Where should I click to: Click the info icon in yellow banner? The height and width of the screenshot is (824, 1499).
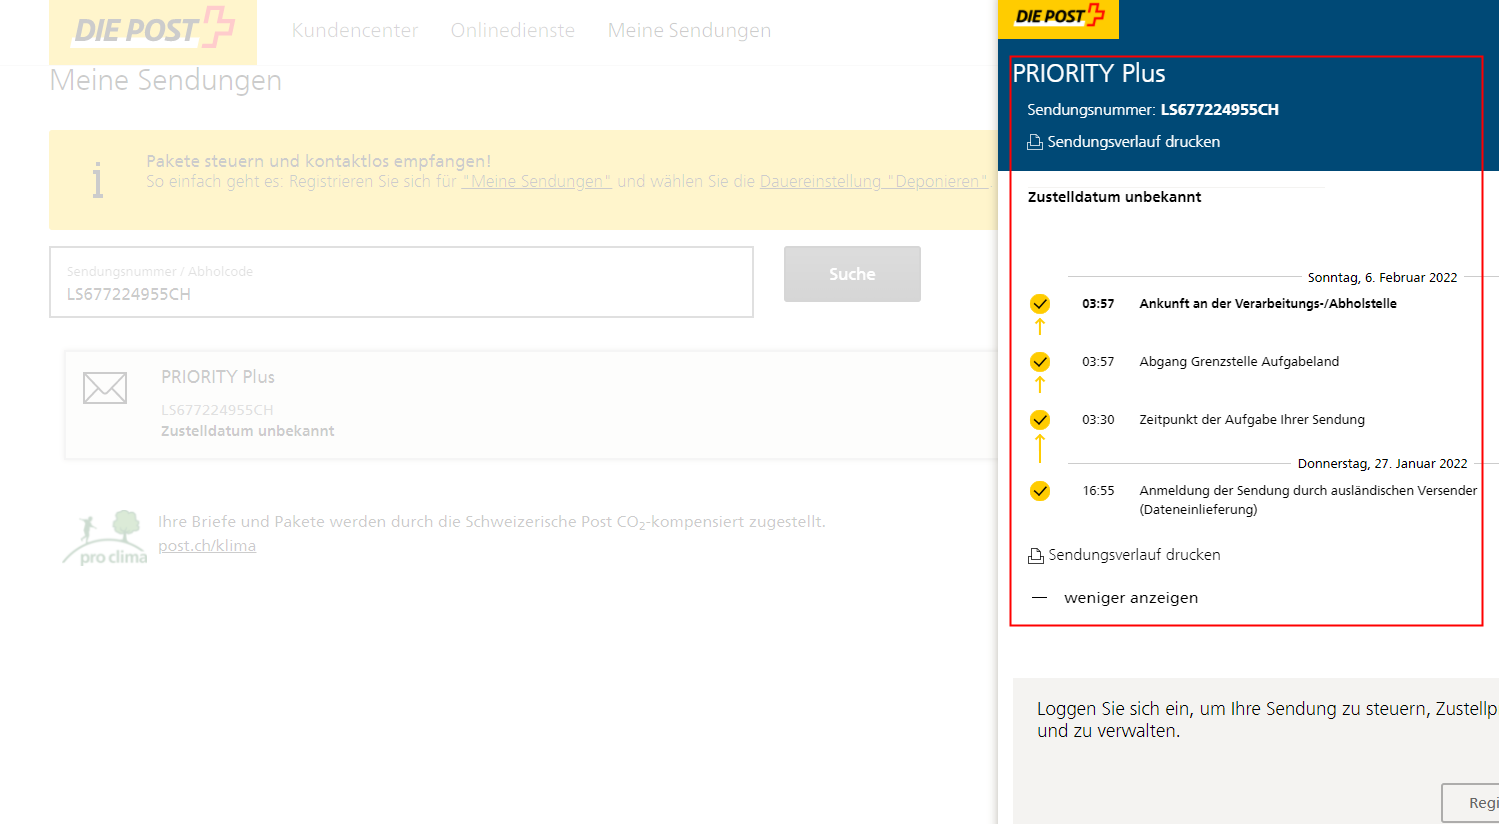point(97,180)
